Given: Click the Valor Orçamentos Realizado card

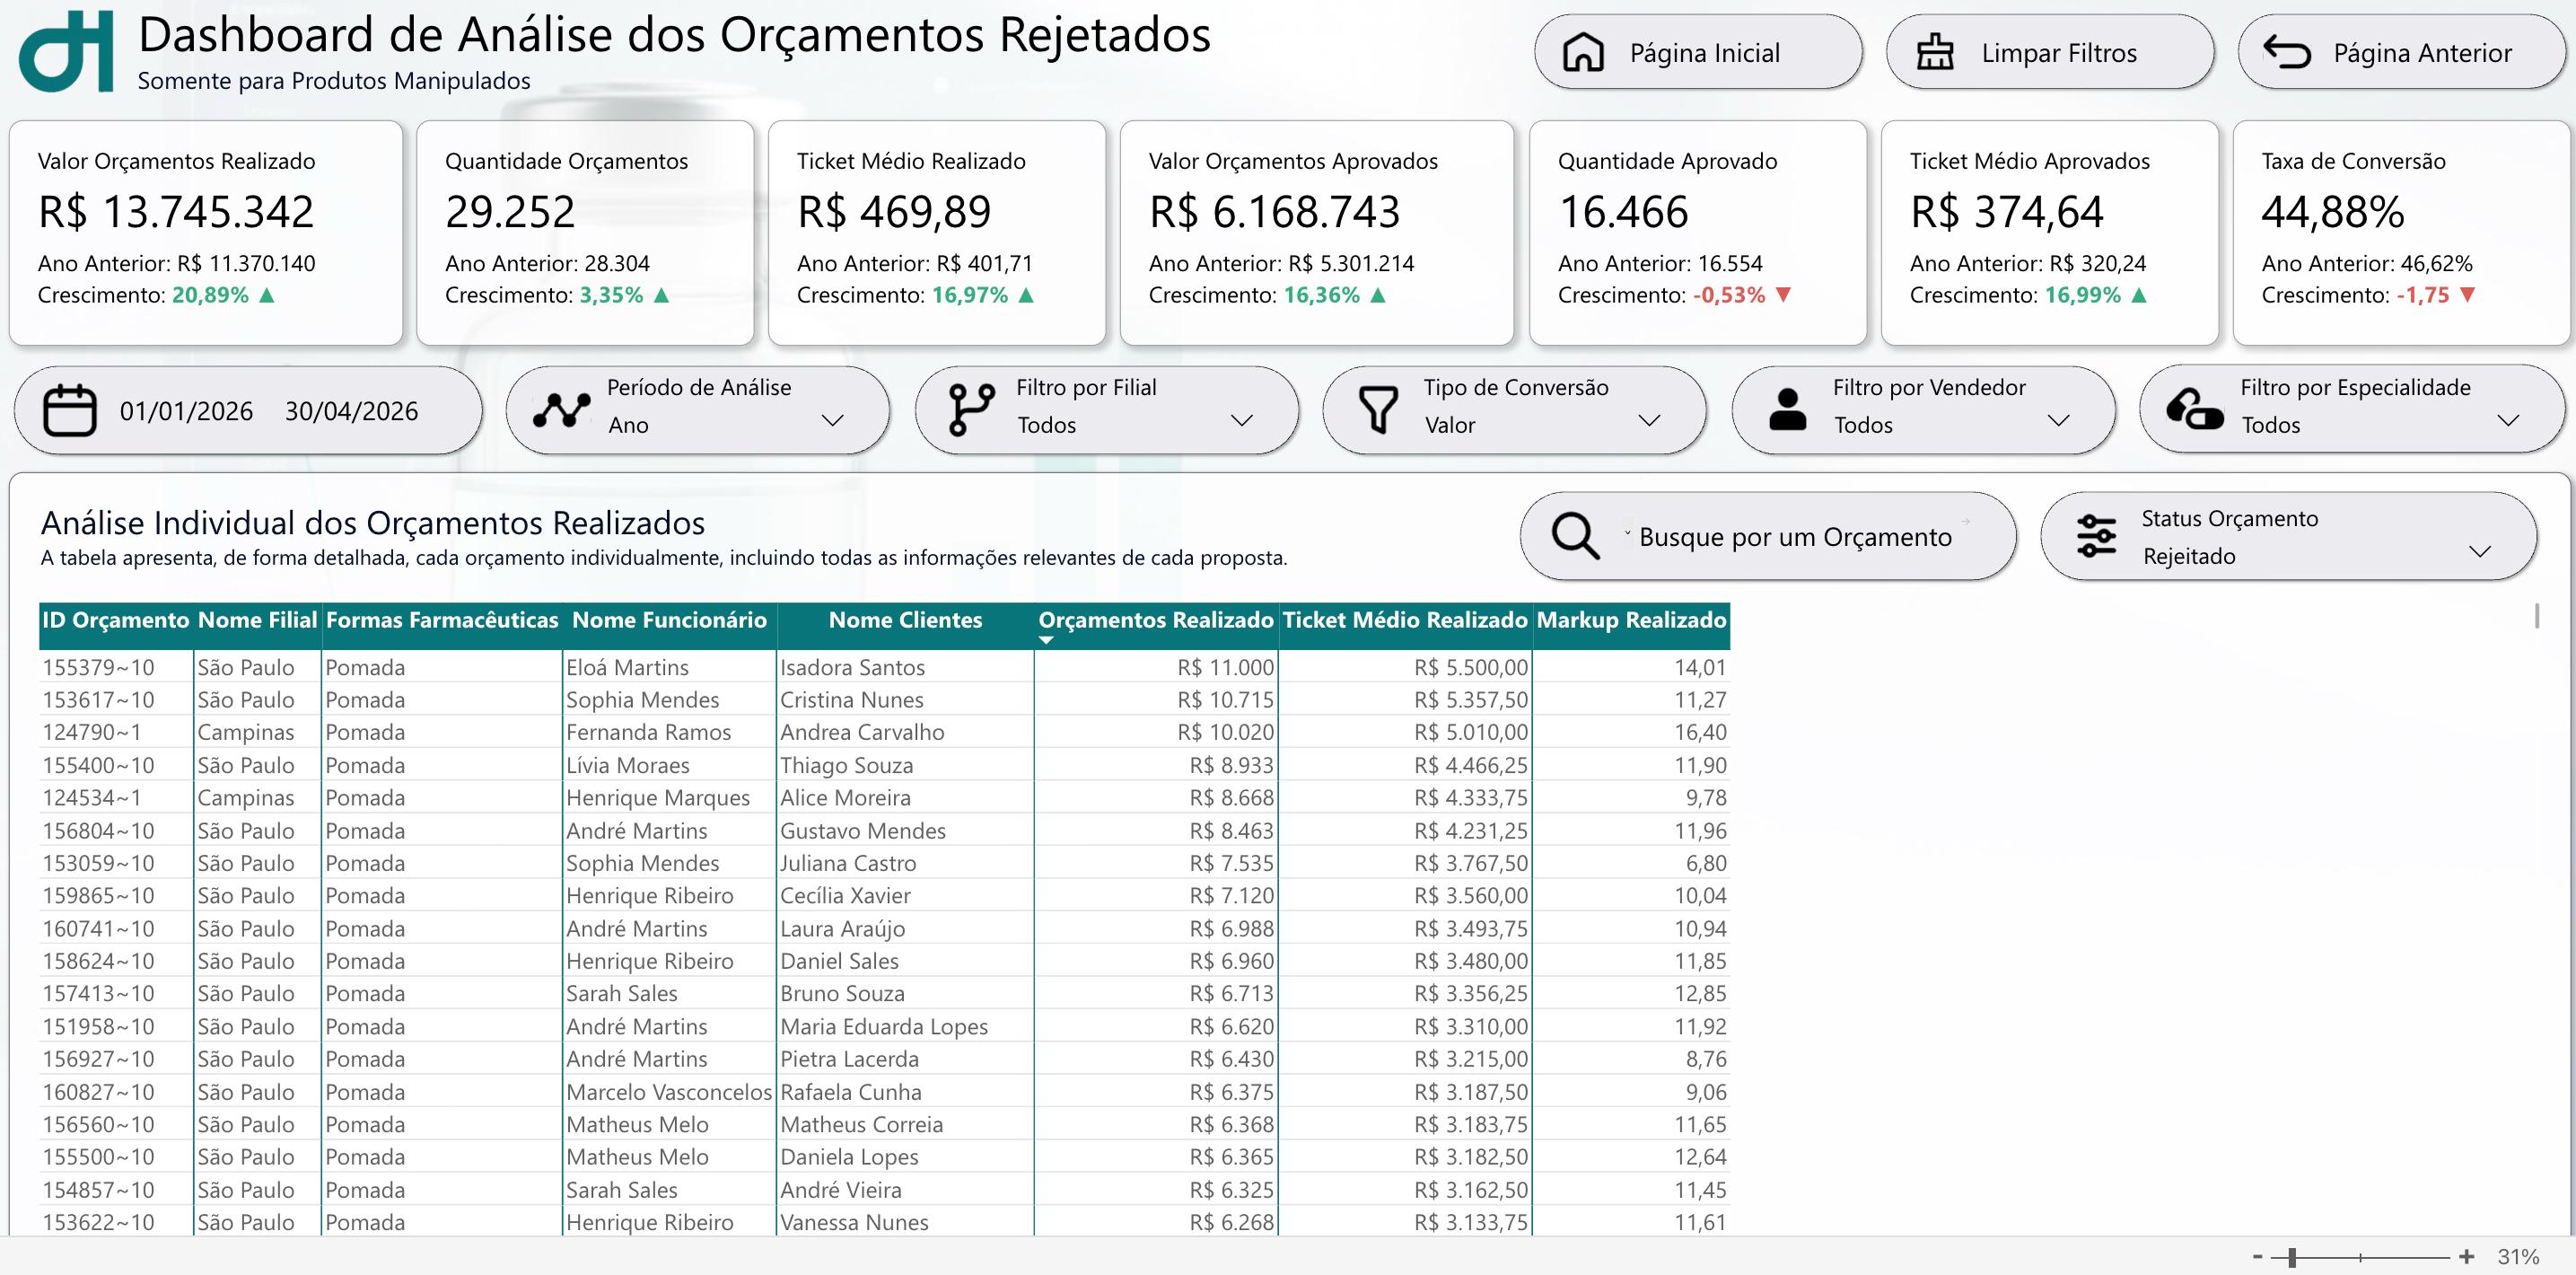Looking at the screenshot, I should [x=206, y=233].
